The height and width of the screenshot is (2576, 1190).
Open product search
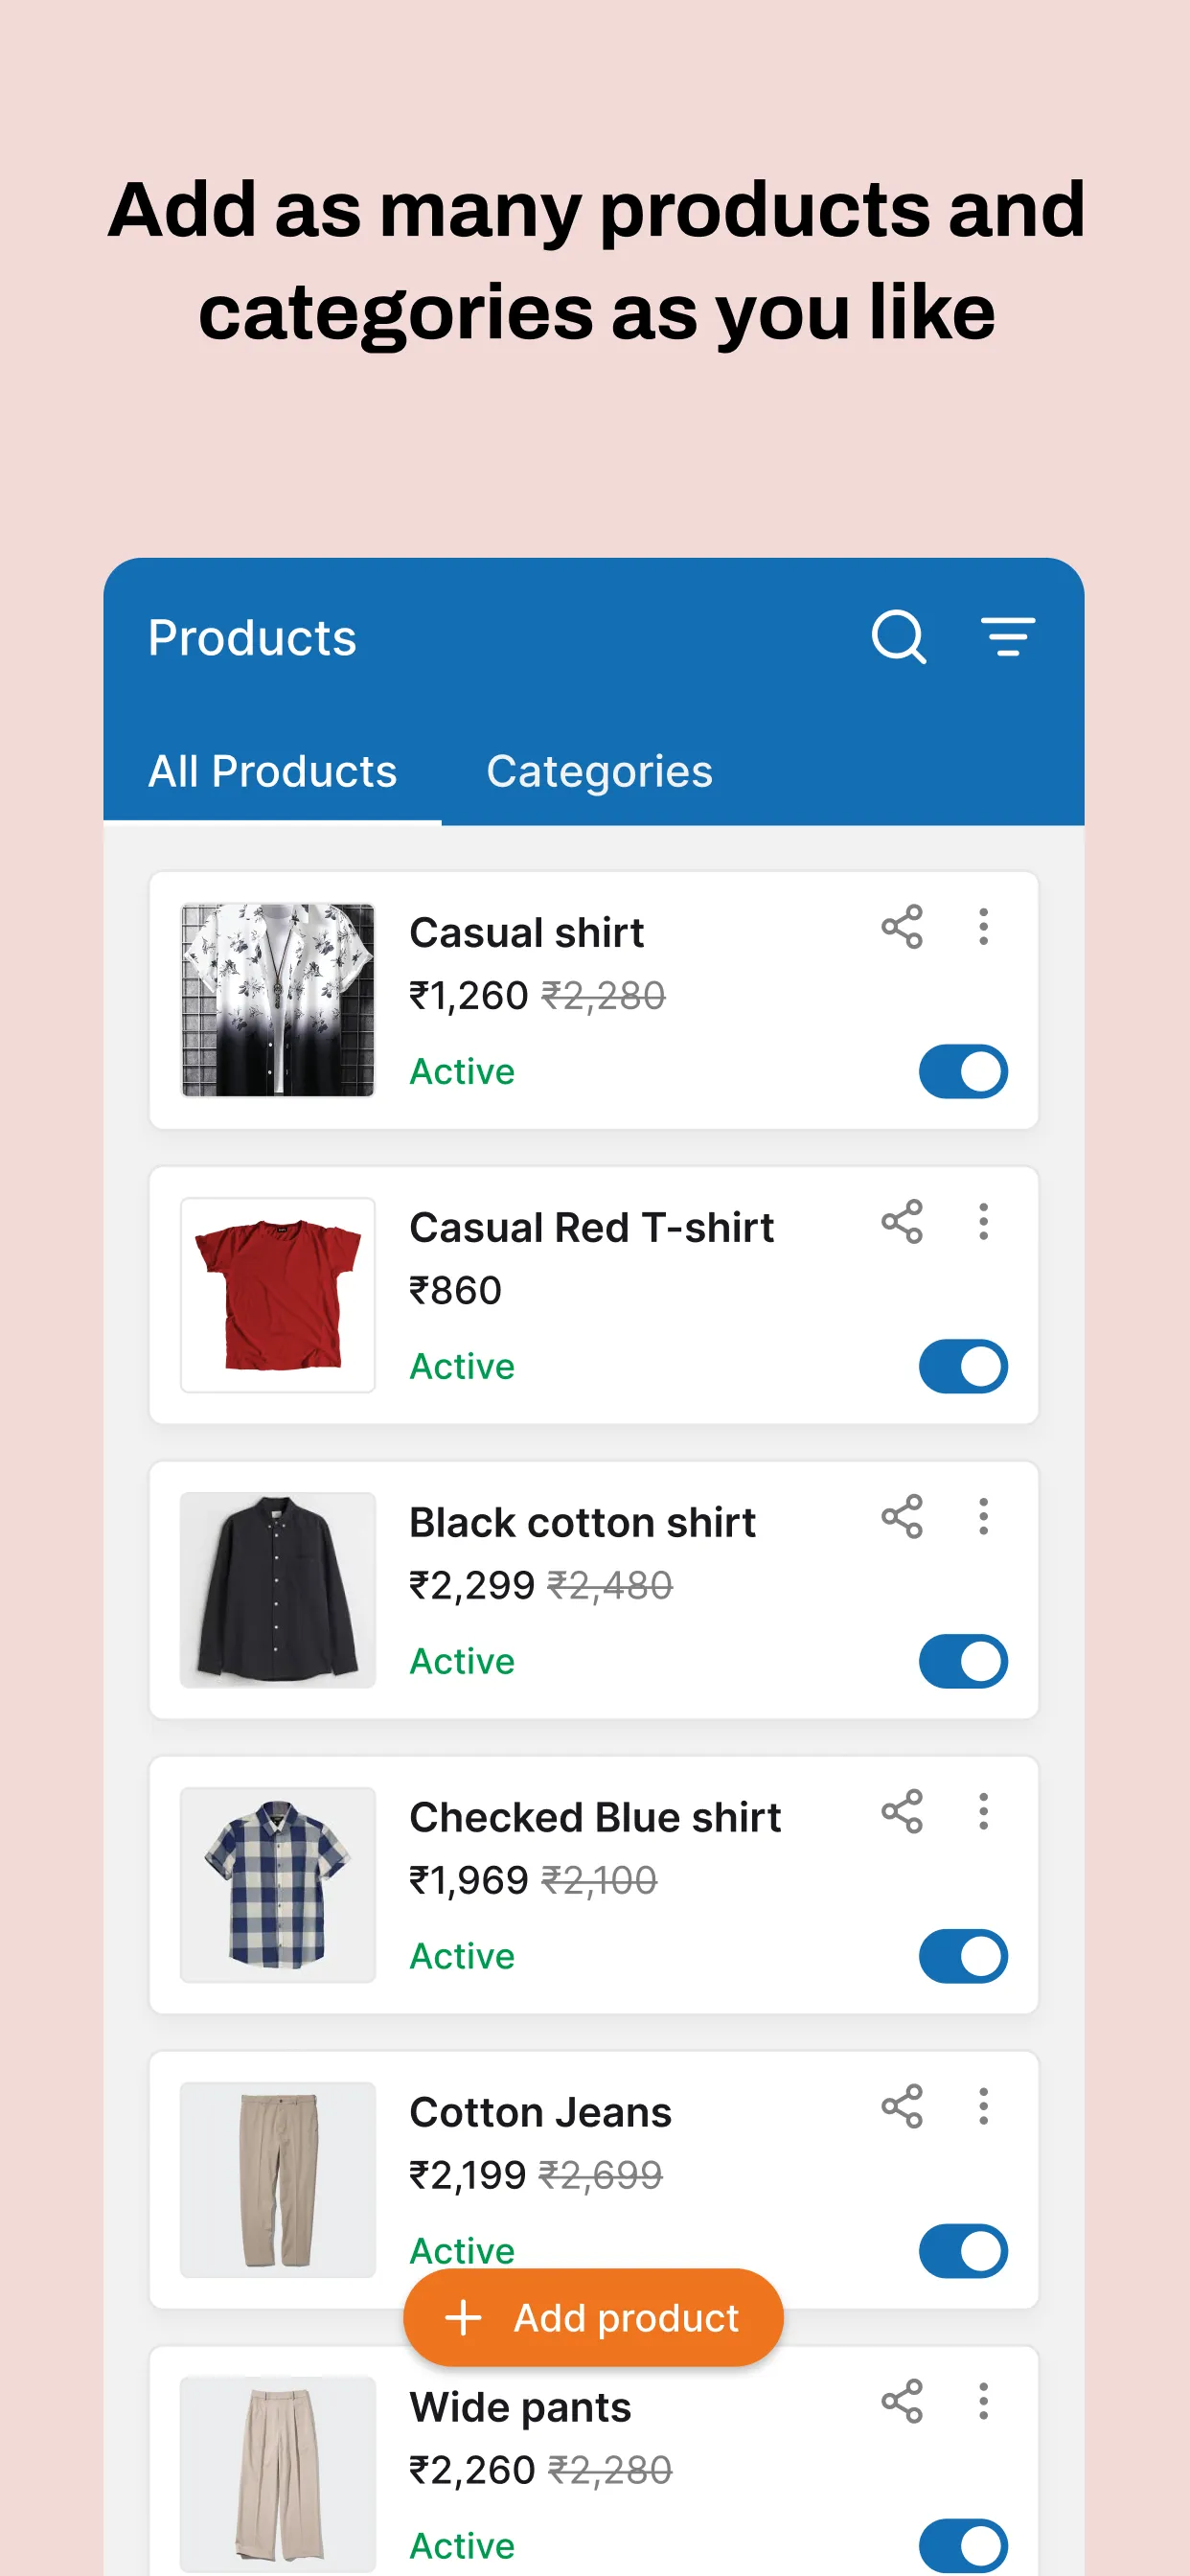[x=898, y=637]
